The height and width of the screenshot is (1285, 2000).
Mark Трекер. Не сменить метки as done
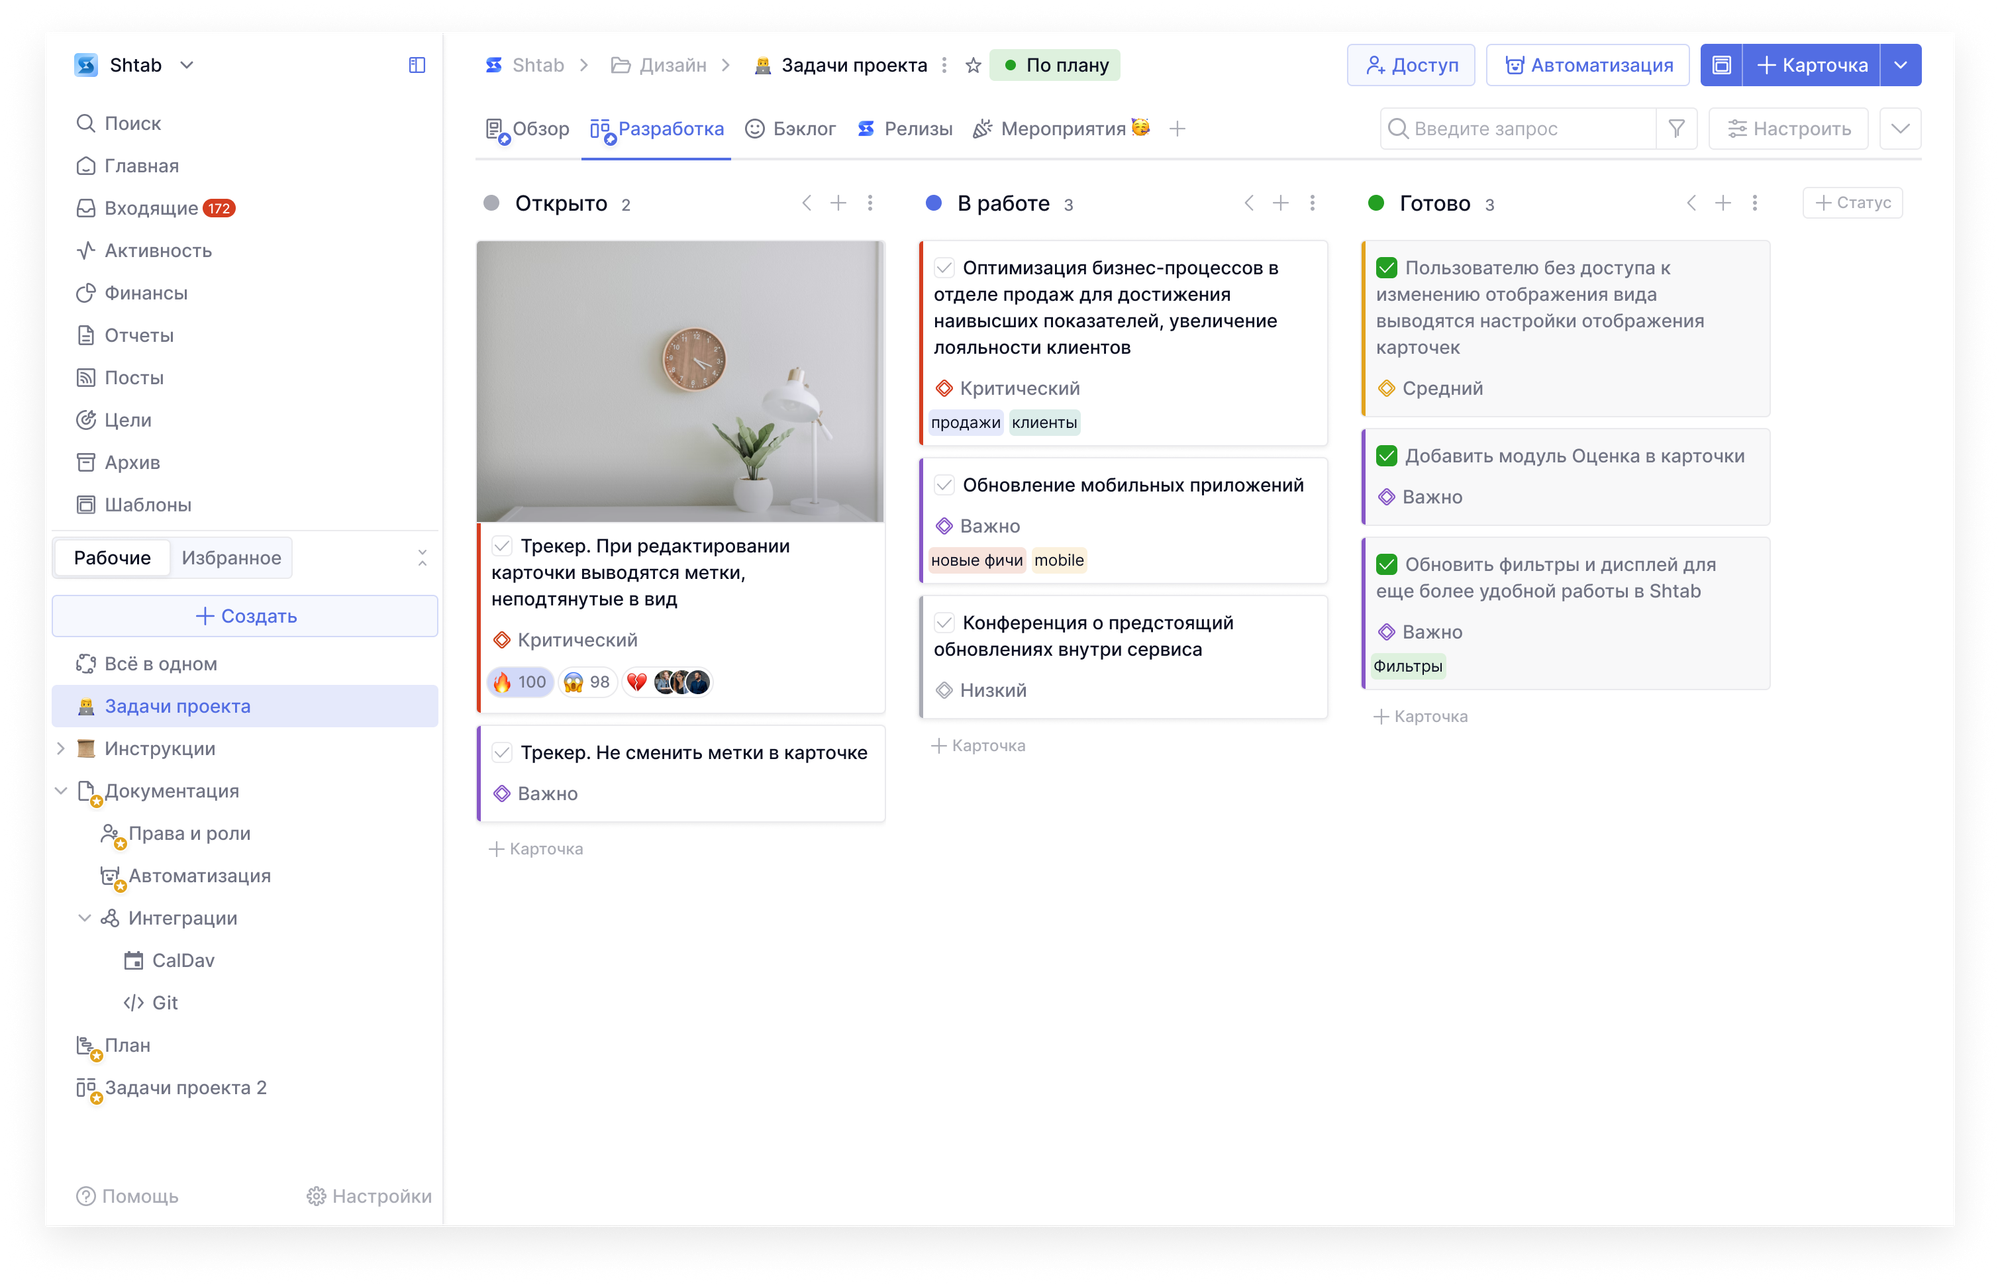click(x=502, y=753)
